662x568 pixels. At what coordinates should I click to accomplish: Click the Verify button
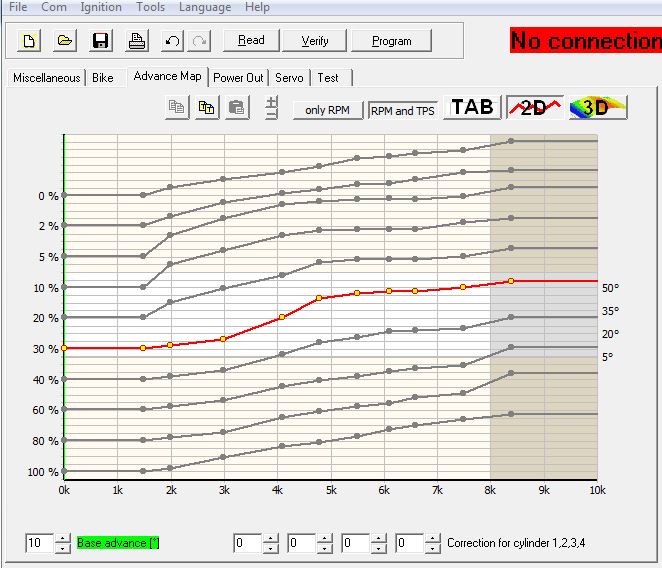coord(315,41)
